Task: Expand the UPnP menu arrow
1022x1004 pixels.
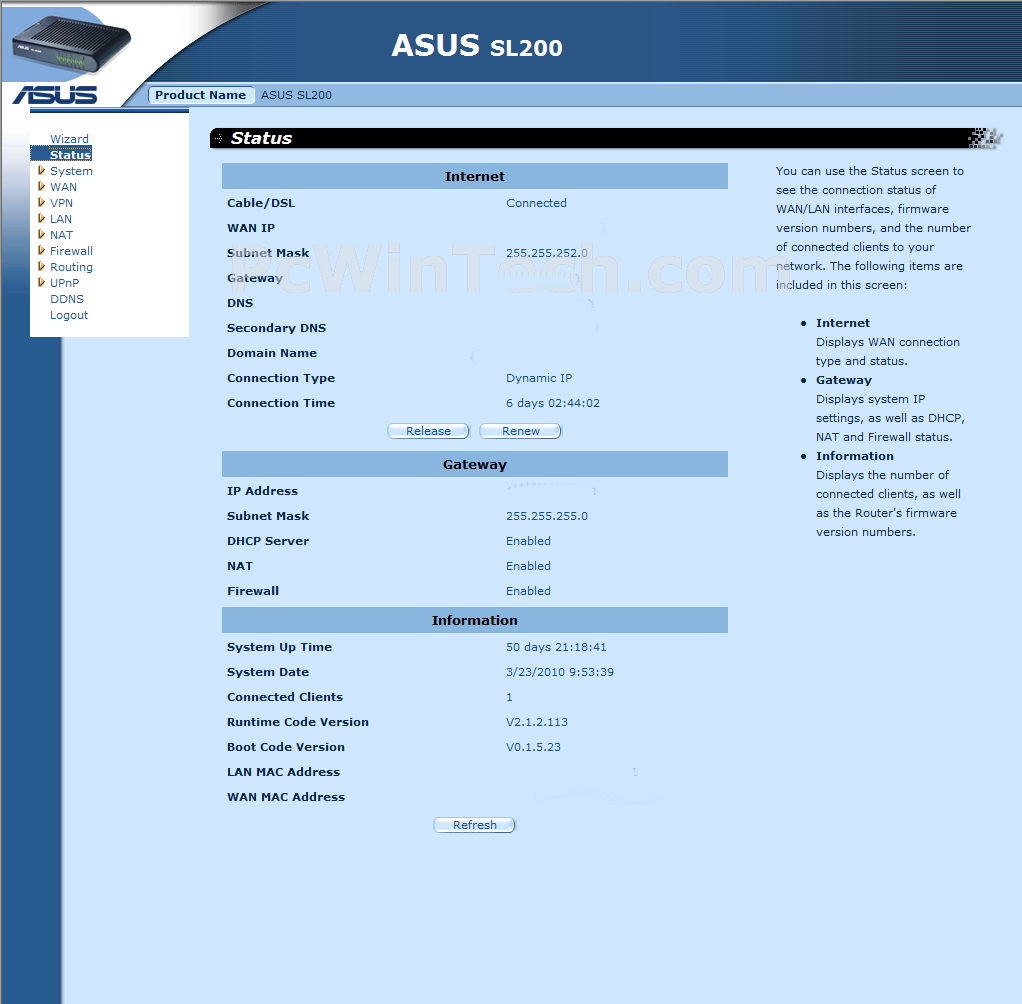Action: 41,282
